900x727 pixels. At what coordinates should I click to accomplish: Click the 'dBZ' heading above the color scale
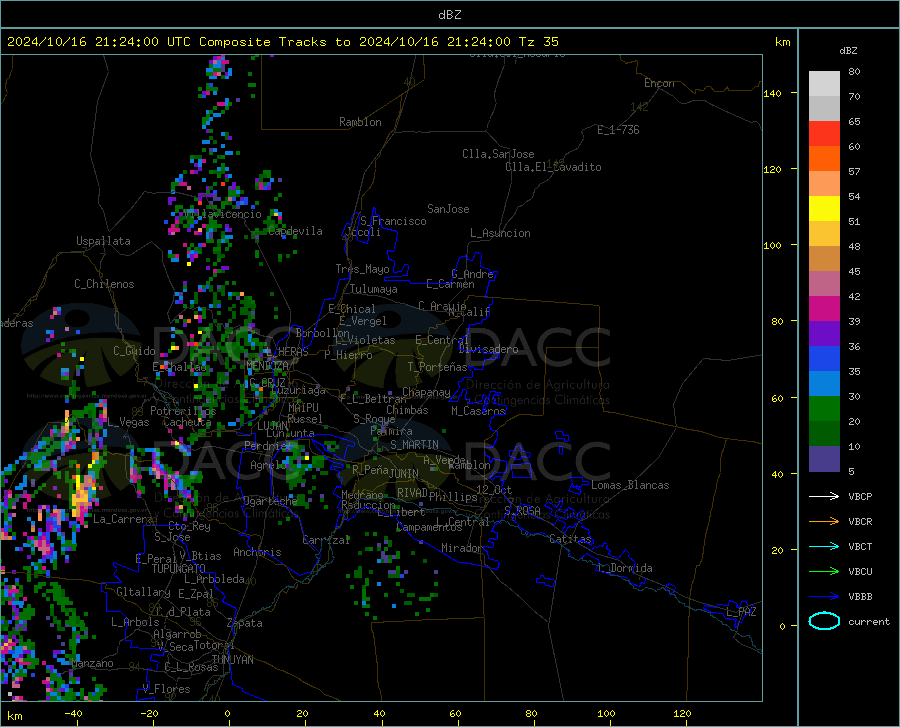tap(848, 50)
